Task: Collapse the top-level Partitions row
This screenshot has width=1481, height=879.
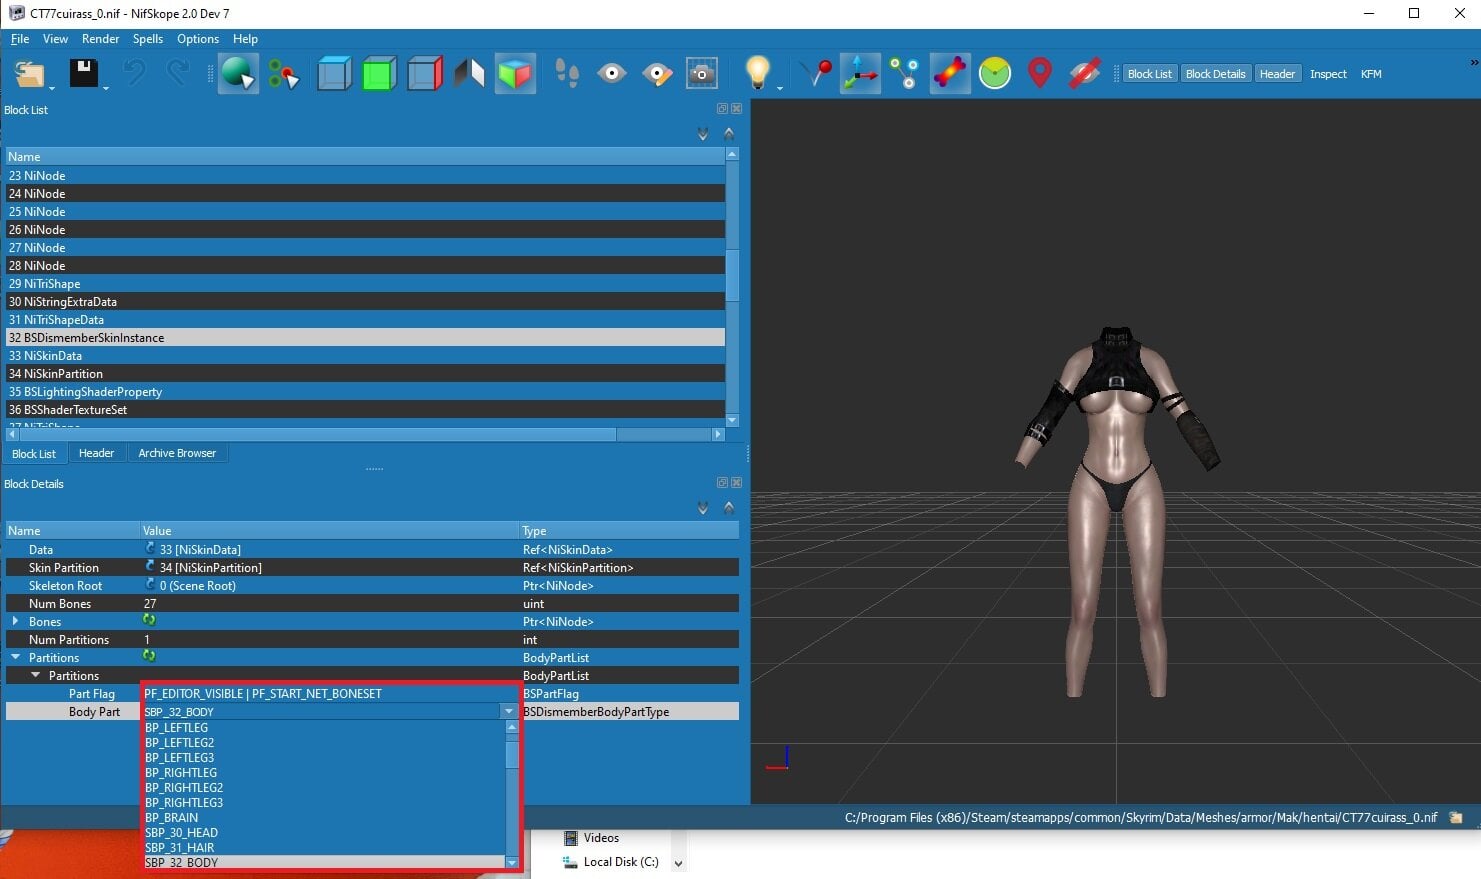Action: [15, 657]
